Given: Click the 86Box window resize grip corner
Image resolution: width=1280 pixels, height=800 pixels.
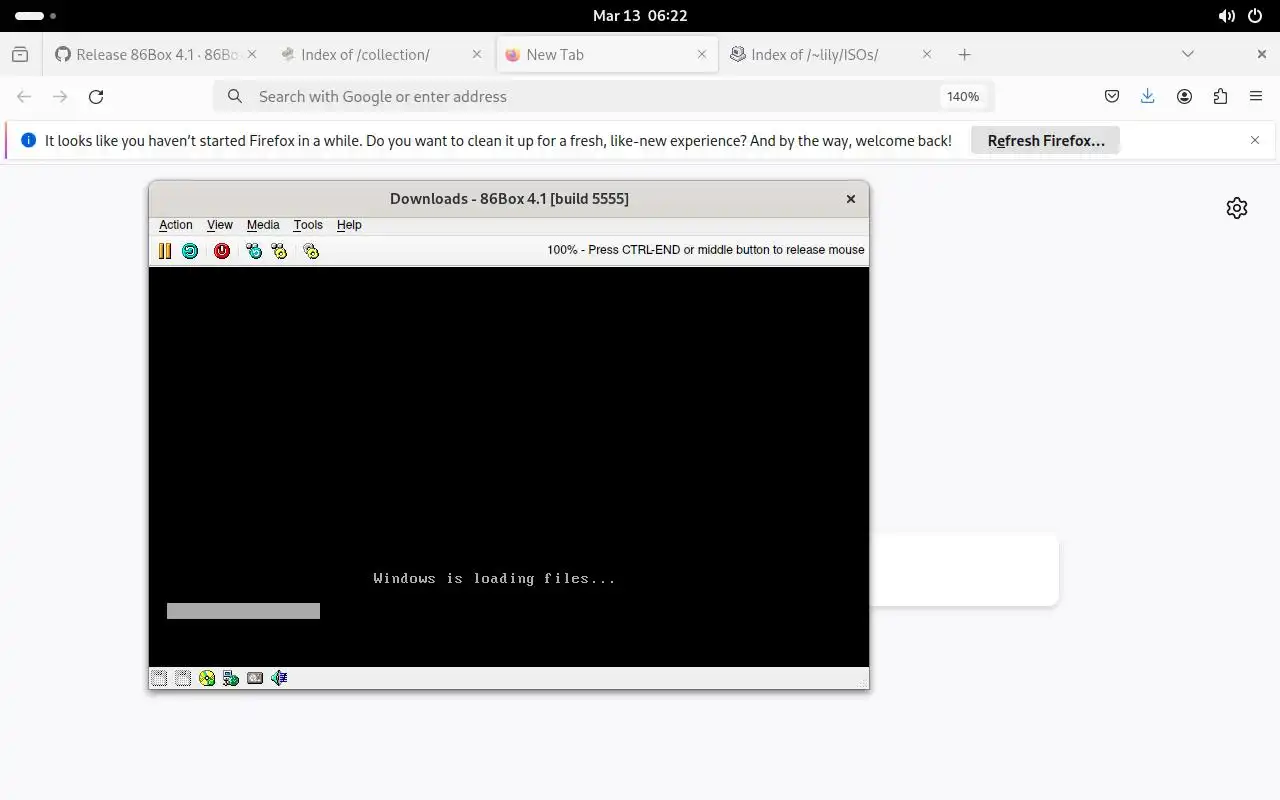Looking at the screenshot, I should (862, 682).
